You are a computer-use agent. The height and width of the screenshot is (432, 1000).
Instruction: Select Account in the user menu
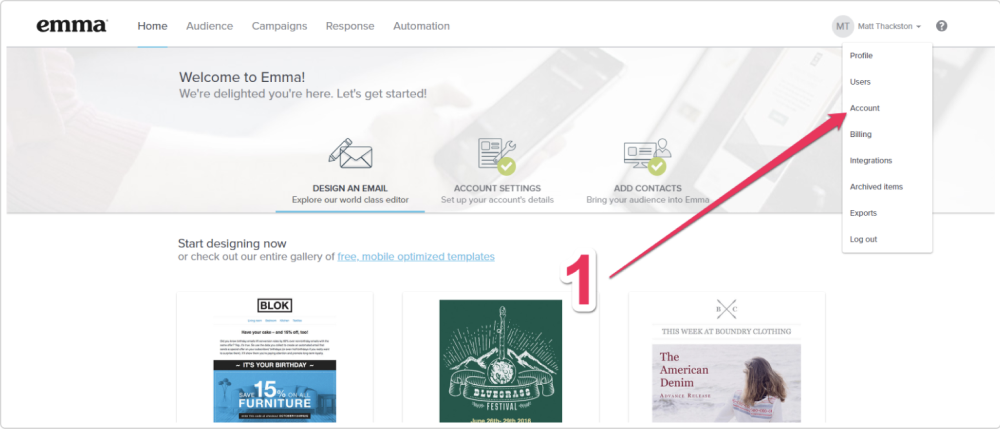[864, 108]
